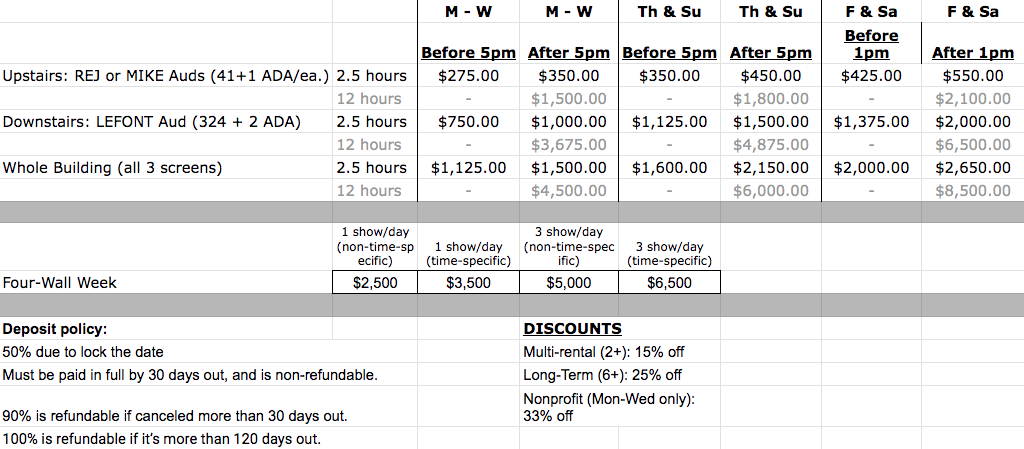Select the $3,675.00 LEFONT 12-hour cell
Image resolution: width=1024 pixels, height=449 pixels.
click(x=569, y=144)
